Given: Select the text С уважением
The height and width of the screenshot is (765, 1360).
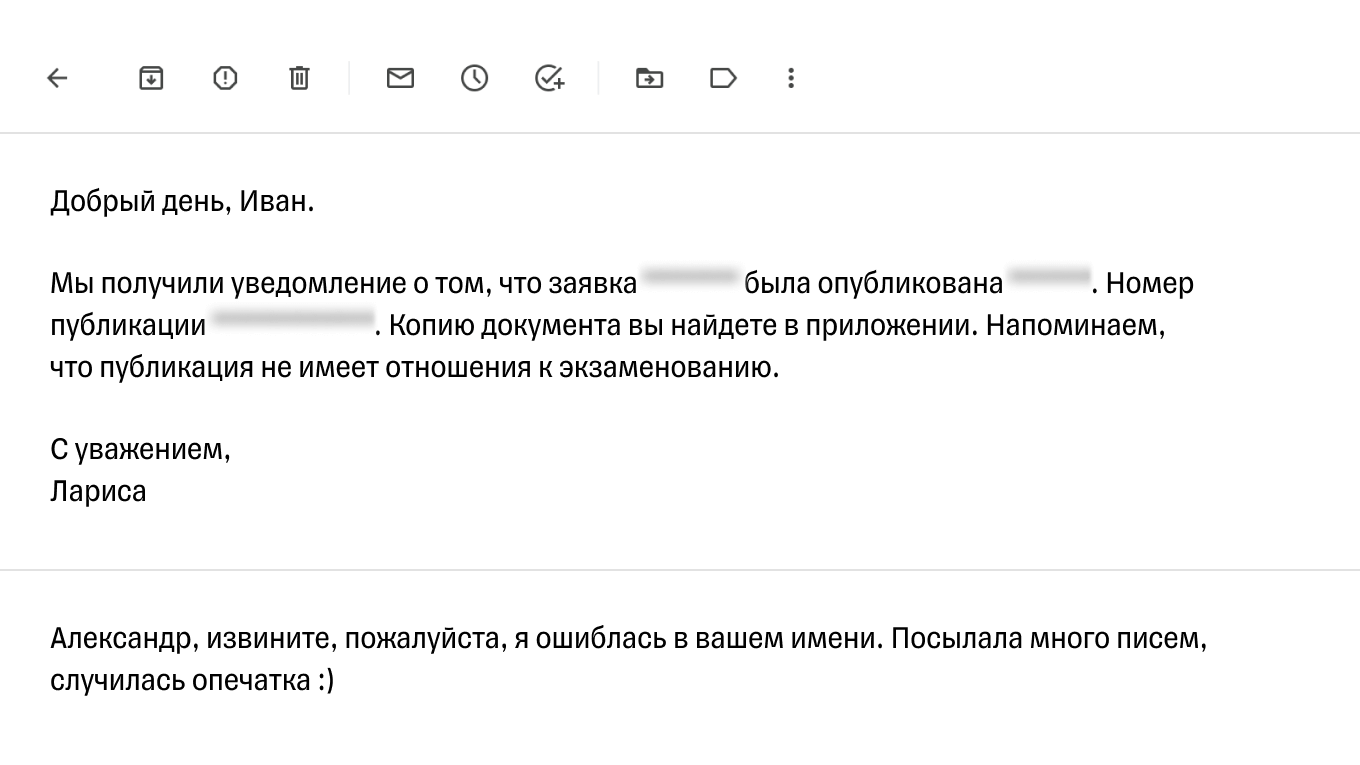Looking at the screenshot, I should click(x=140, y=449).
